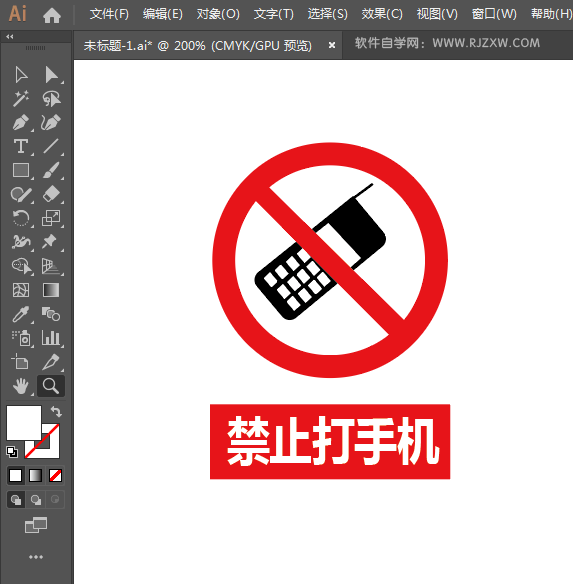
Task: Select the Scale tool
Action: (x=51, y=218)
